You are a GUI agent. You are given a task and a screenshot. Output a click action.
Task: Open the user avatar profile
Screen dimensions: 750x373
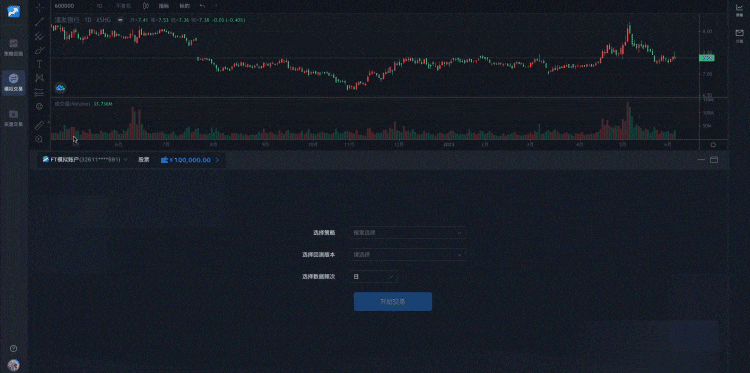tap(13, 365)
